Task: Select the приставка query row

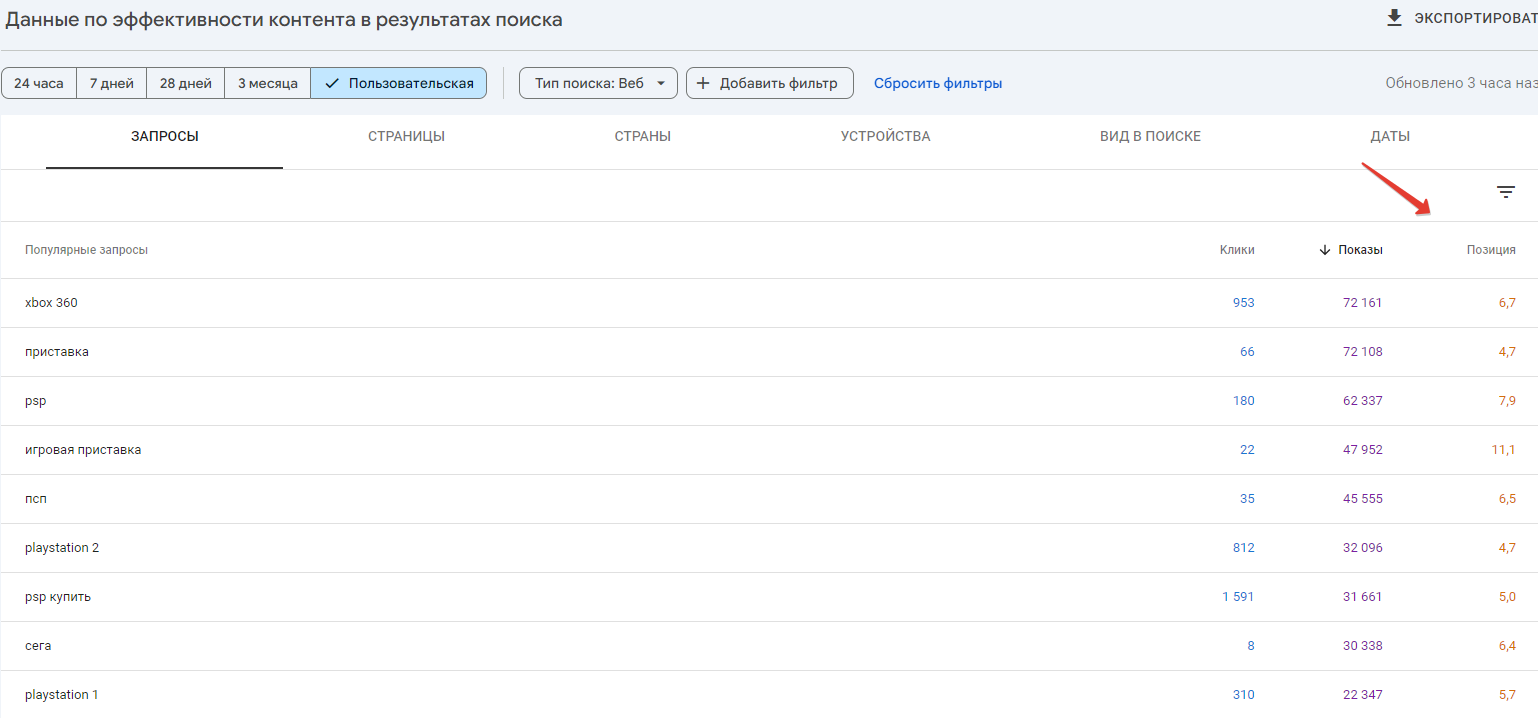Action: [x=769, y=352]
